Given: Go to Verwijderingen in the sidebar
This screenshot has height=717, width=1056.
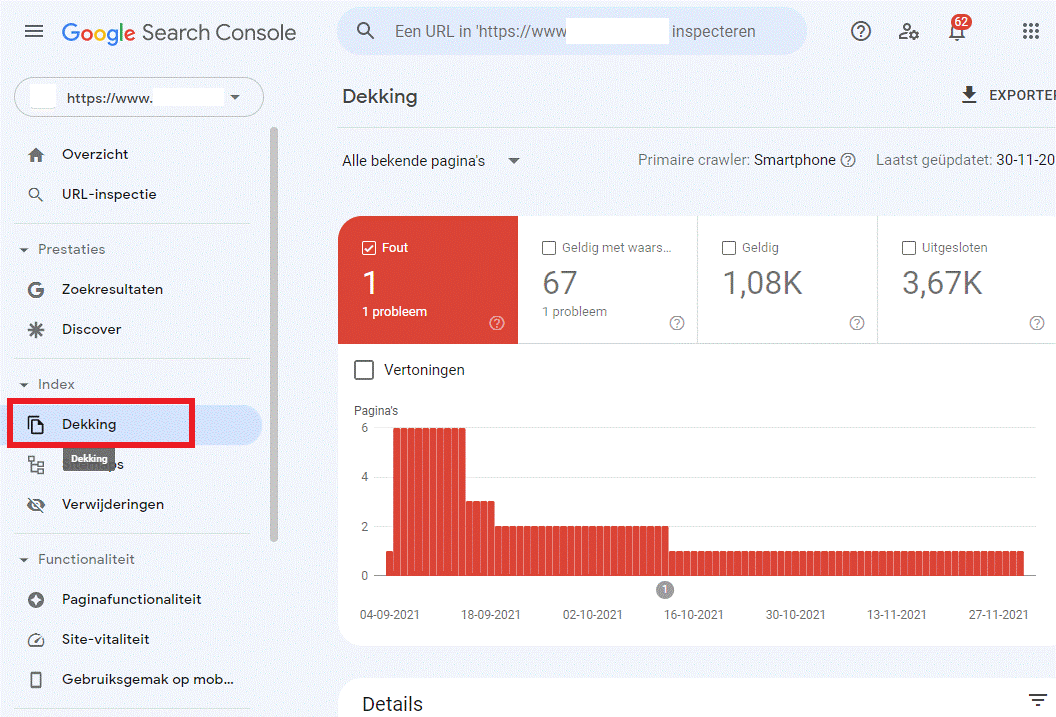Looking at the screenshot, I should (x=112, y=505).
